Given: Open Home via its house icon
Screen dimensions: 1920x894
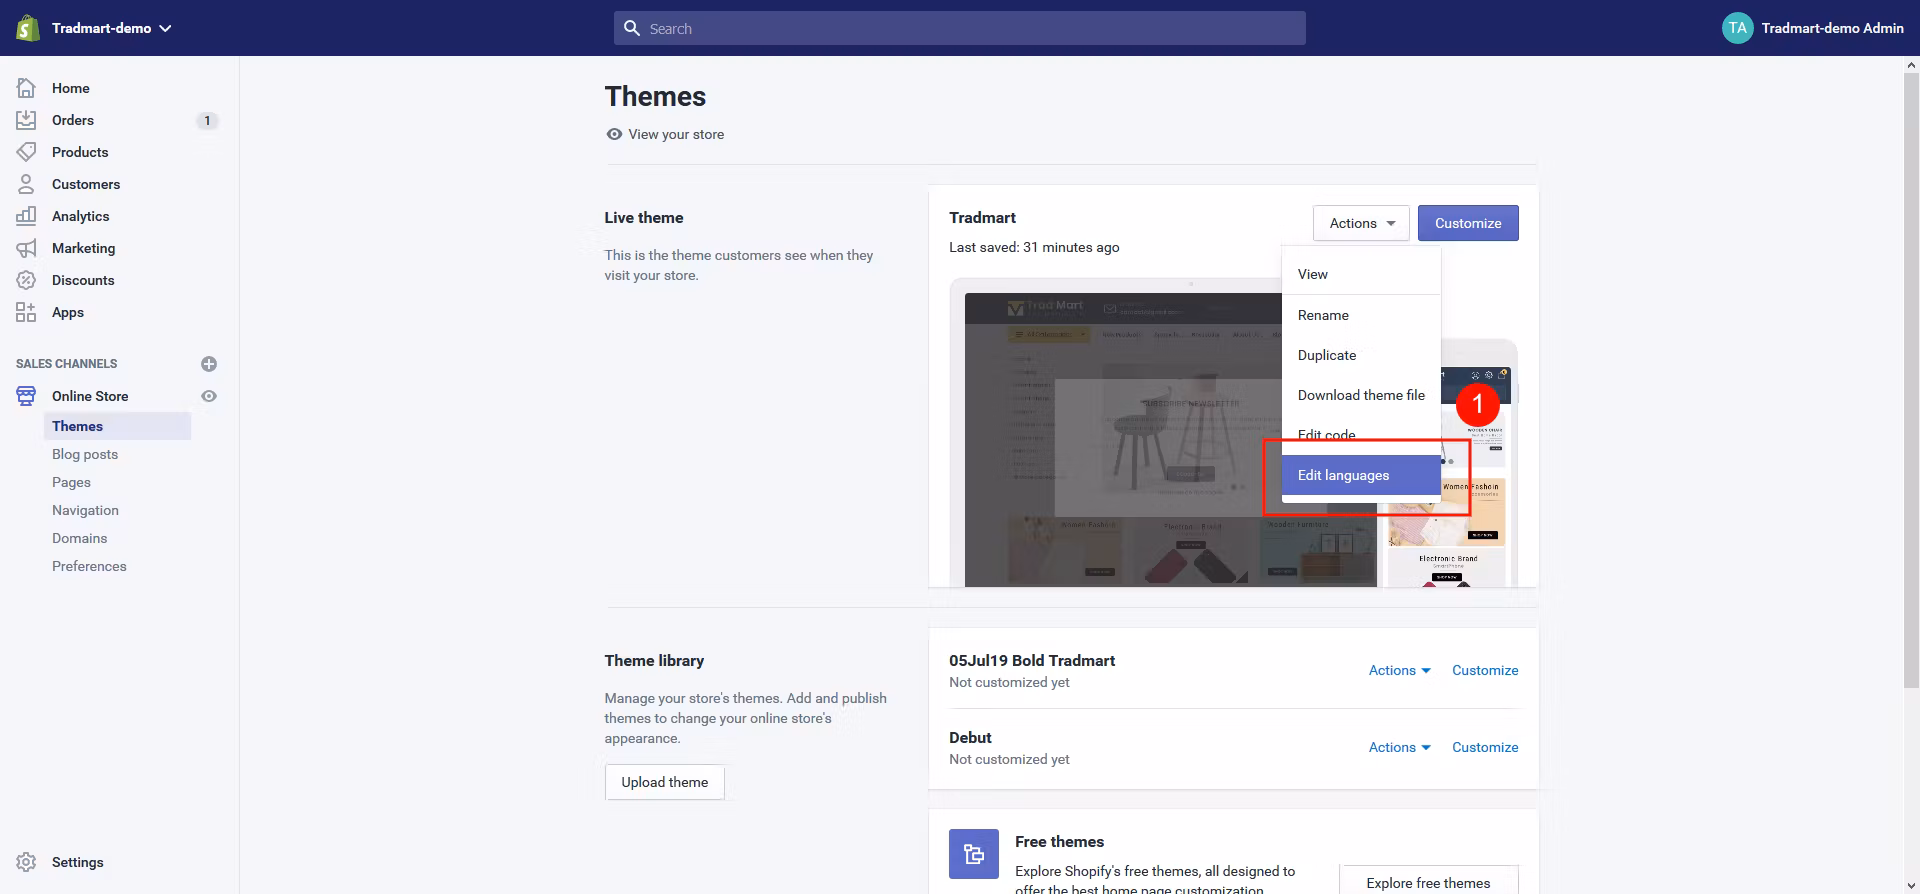Looking at the screenshot, I should coord(27,88).
